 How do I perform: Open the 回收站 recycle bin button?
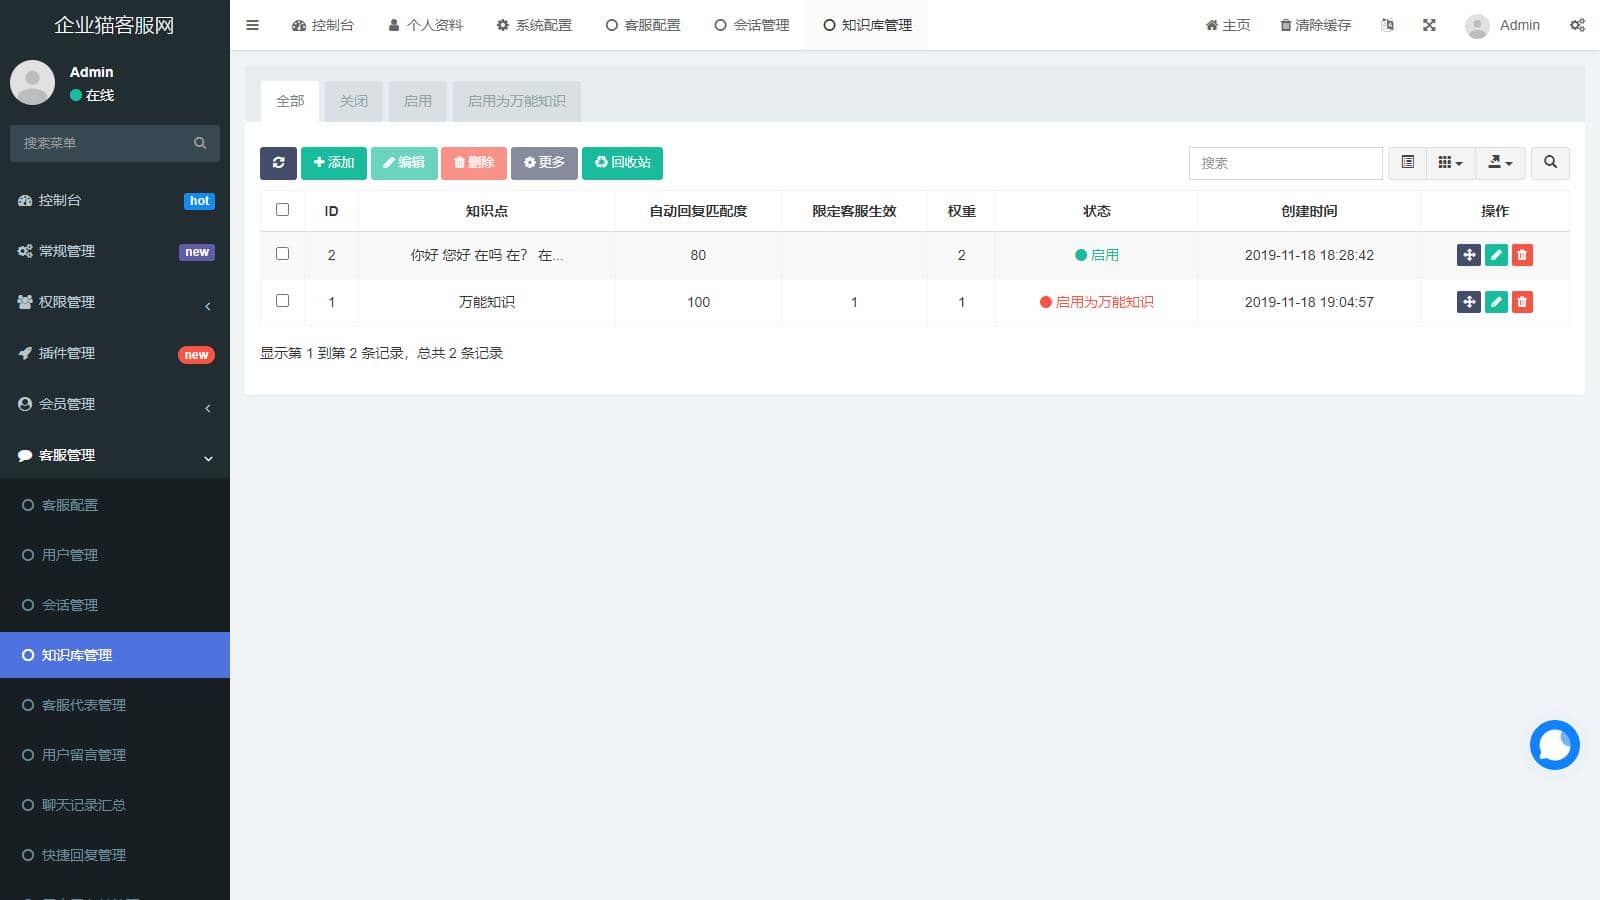(622, 163)
